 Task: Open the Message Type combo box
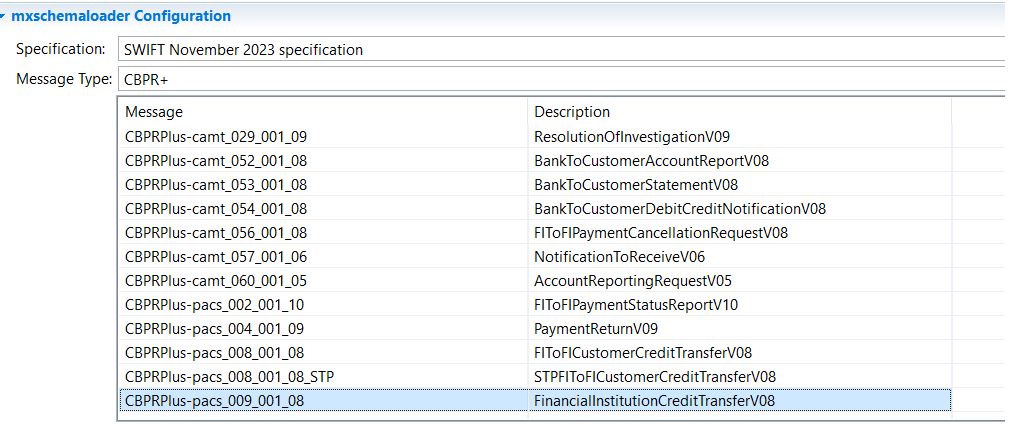point(560,80)
